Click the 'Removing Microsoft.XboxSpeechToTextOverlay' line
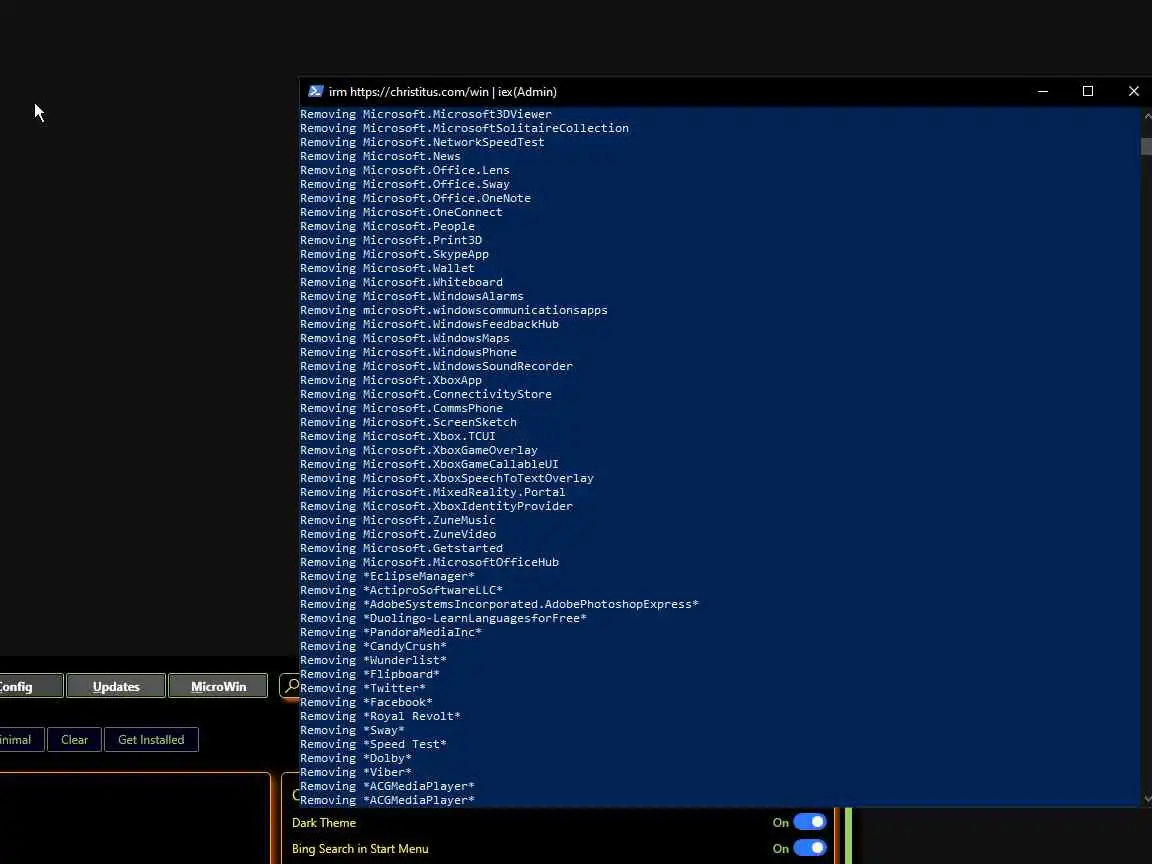Image resolution: width=1152 pixels, height=864 pixels. click(447, 478)
